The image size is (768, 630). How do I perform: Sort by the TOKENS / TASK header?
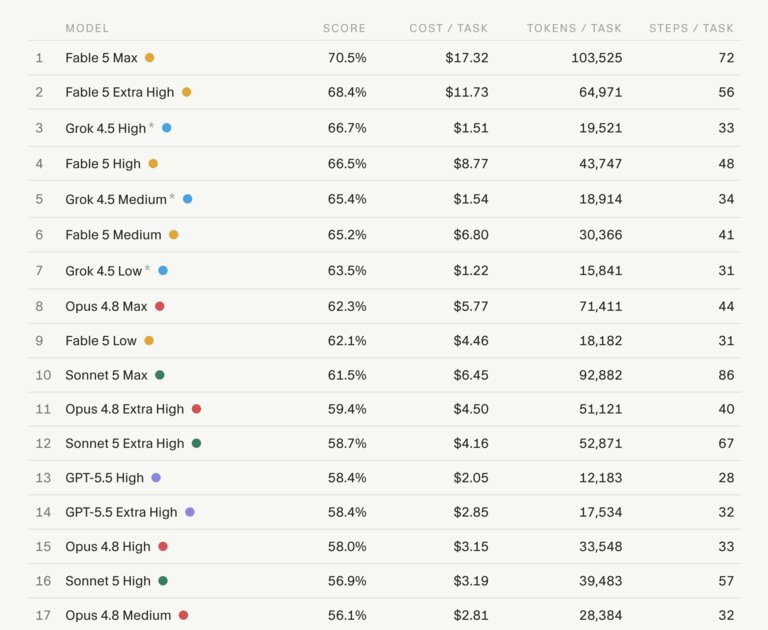pos(574,28)
